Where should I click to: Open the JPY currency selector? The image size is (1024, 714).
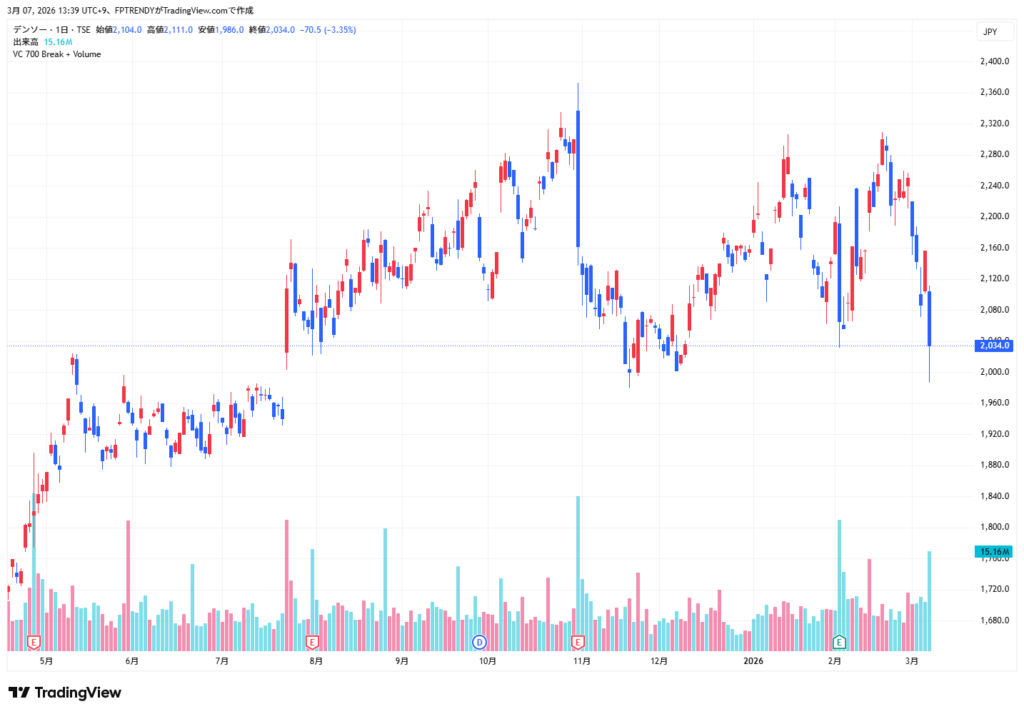pyautogui.click(x=990, y=32)
